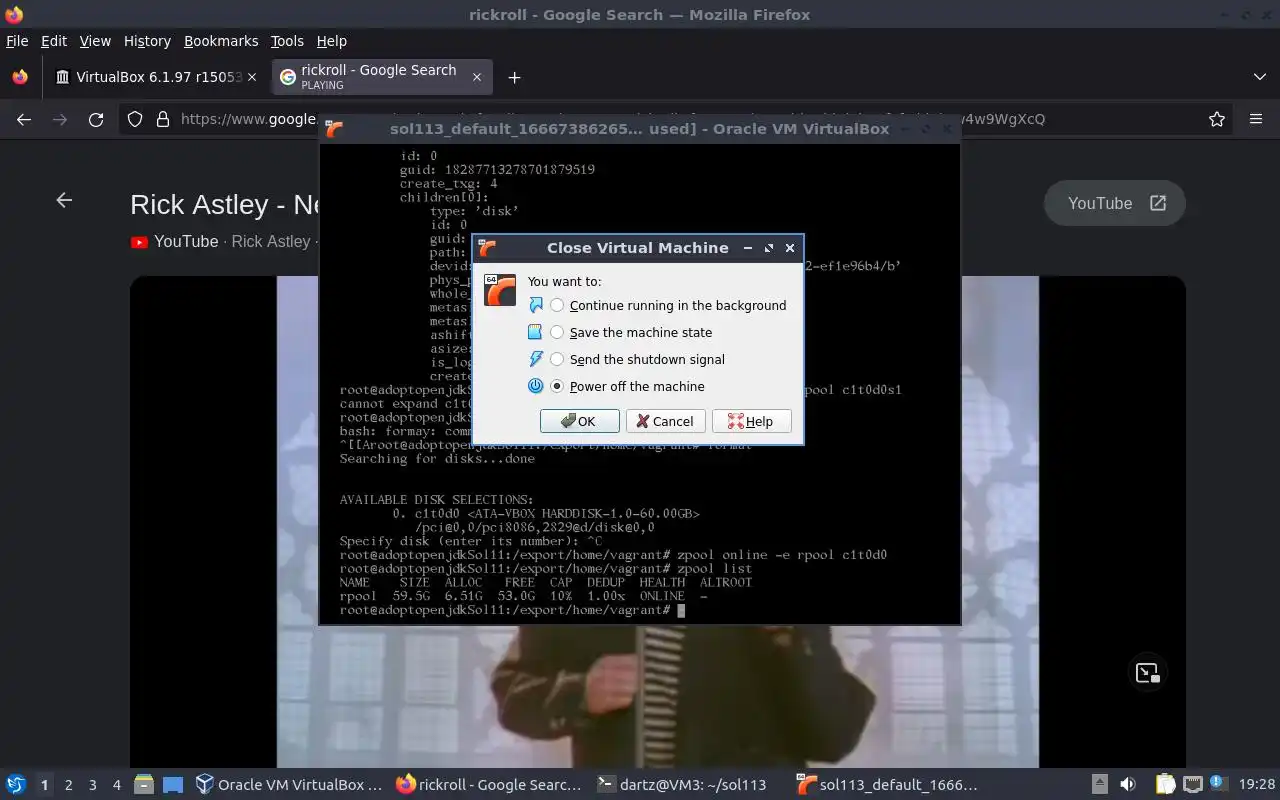Open Firefox hamburger application menu
This screenshot has height=800, width=1280.
click(1256, 119)
